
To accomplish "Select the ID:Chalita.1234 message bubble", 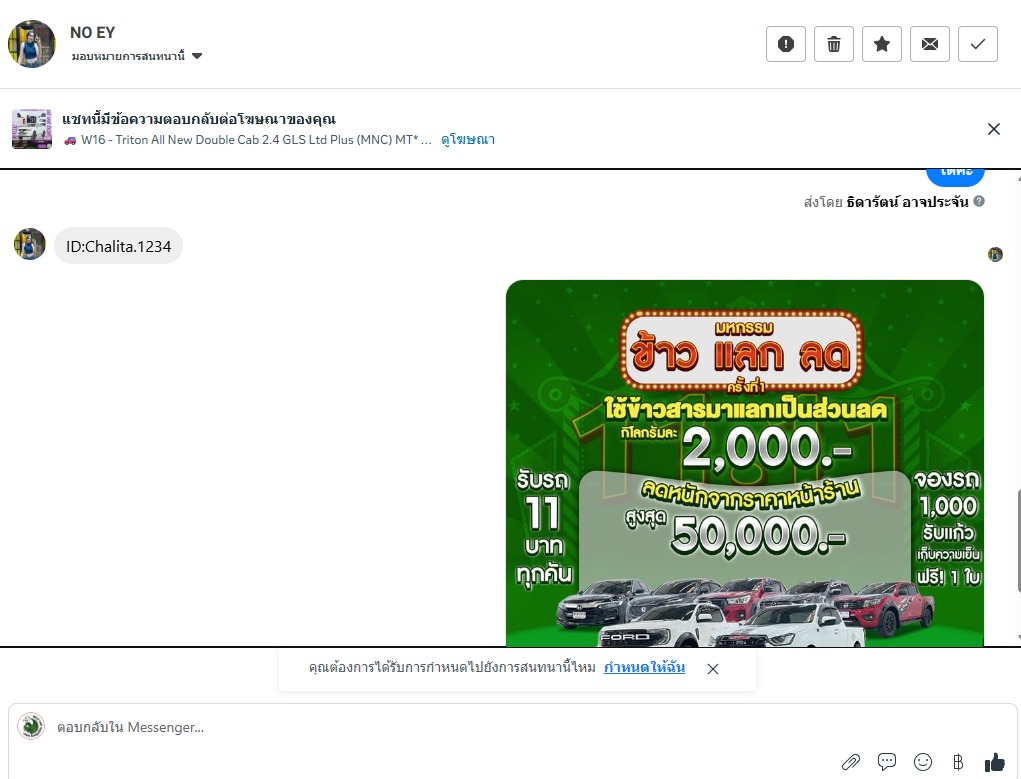I will pos(119,246).
